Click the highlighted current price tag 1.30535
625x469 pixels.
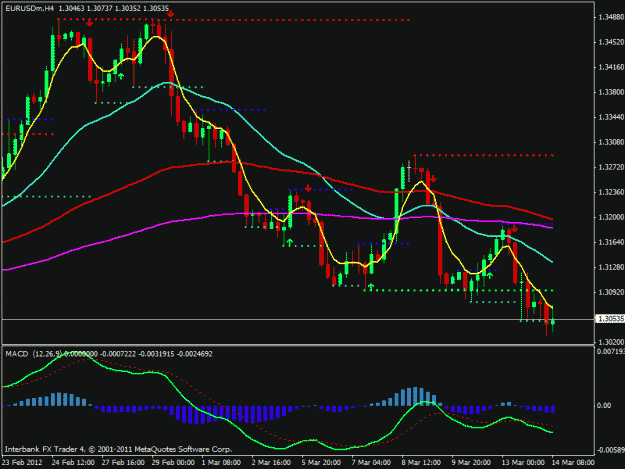[x=610, y=319]
